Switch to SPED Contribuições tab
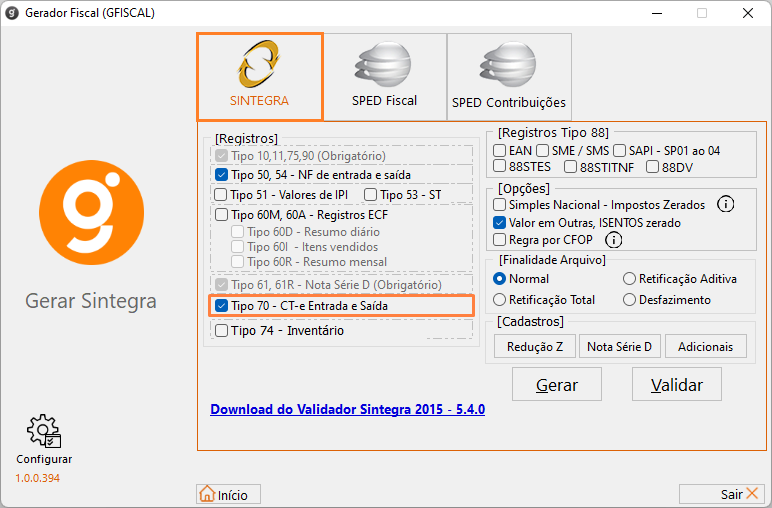The width and height of the screenshot is (772, 508). click(509, 77)
